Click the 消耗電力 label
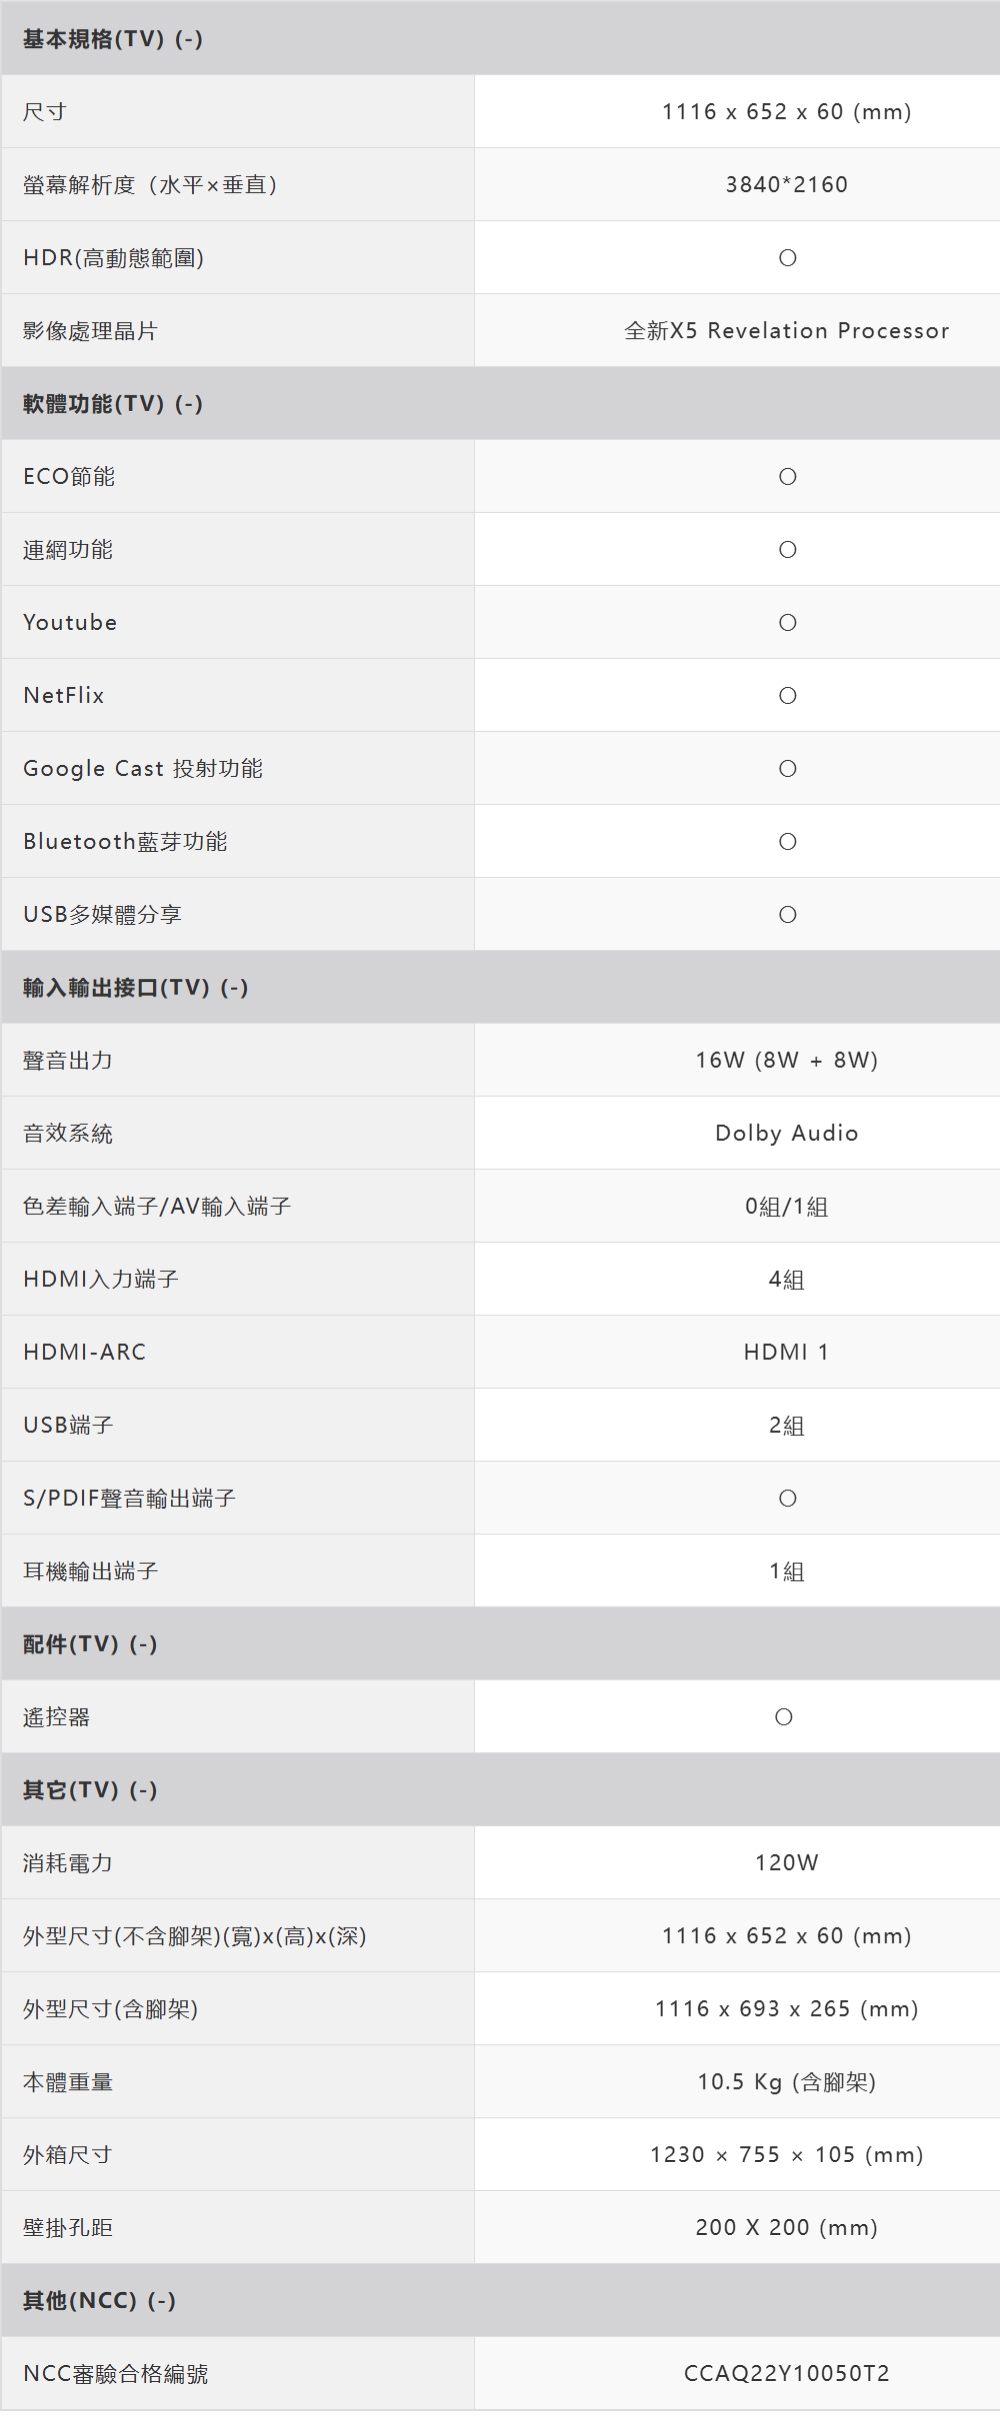Image resolution: width=1000 pixels, height=2418 pixels. [68, 1864]
